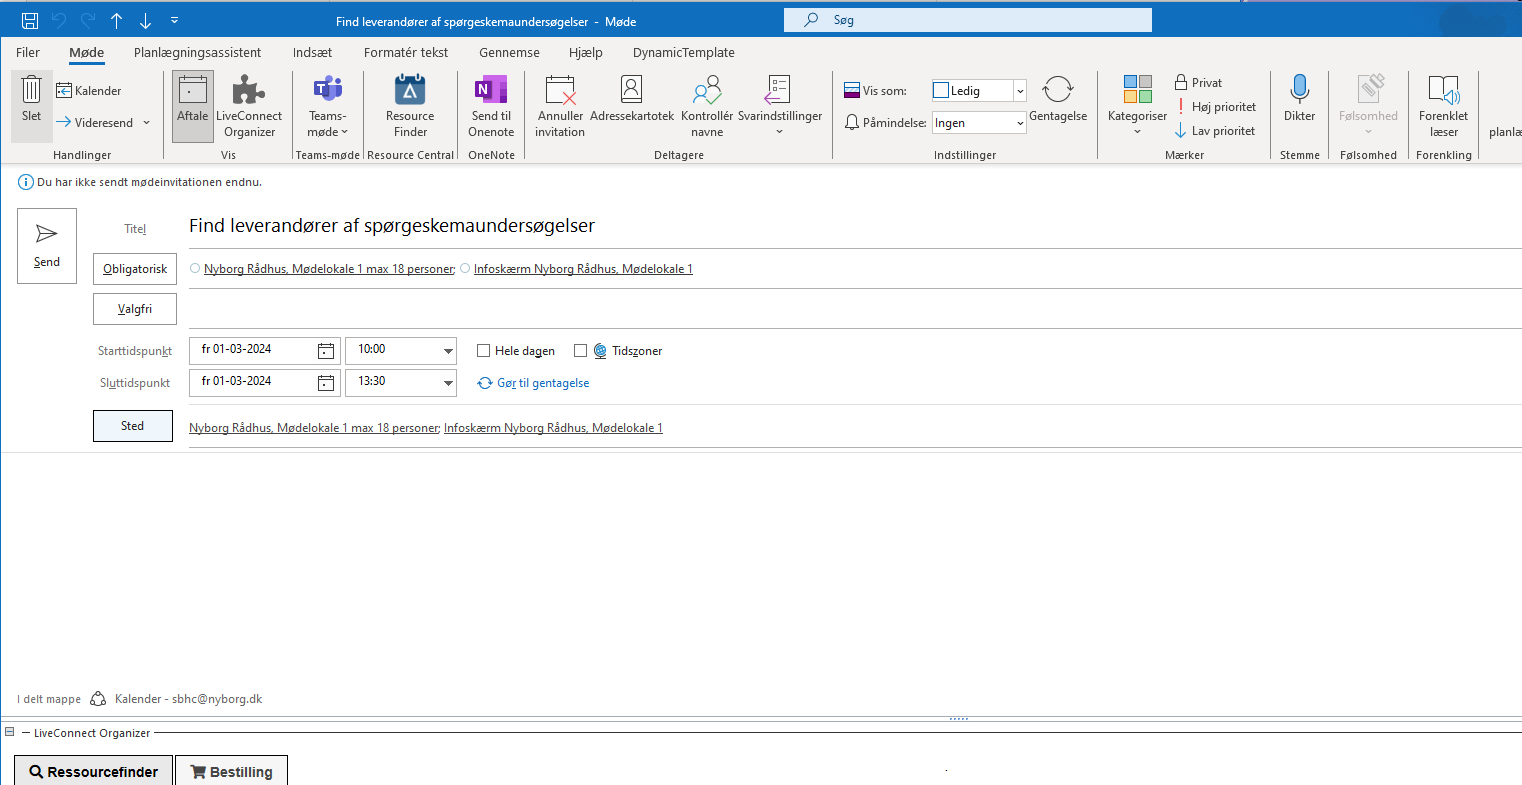Open LiveConnect Organizer ribbon icon
Viewport: 1522px width, 785px height.
coord(248,92)
